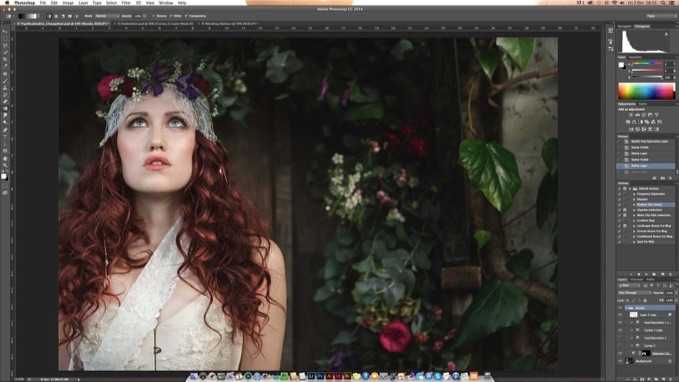Add a Curves adjustment
Viewport: 679px width, 382px height.
coord(644,115)
